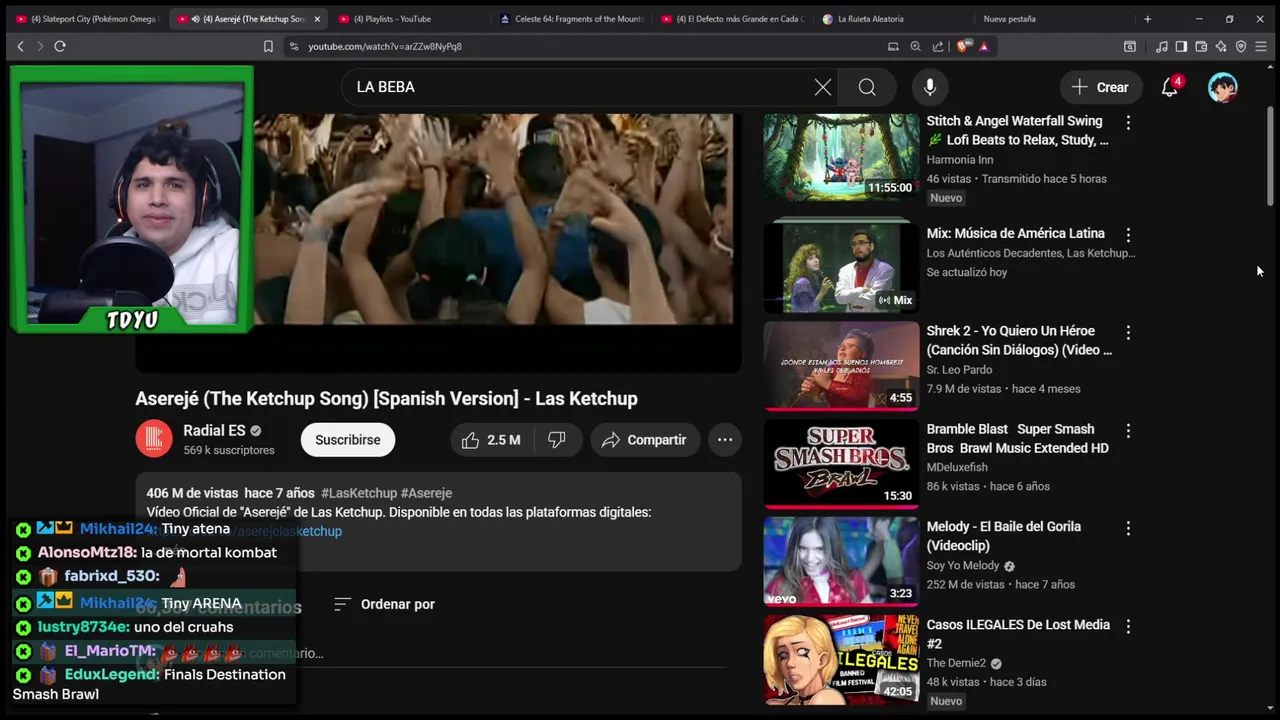1280x720 pixels.
Task: Open Radial ES channel name link
Action: 214,431
